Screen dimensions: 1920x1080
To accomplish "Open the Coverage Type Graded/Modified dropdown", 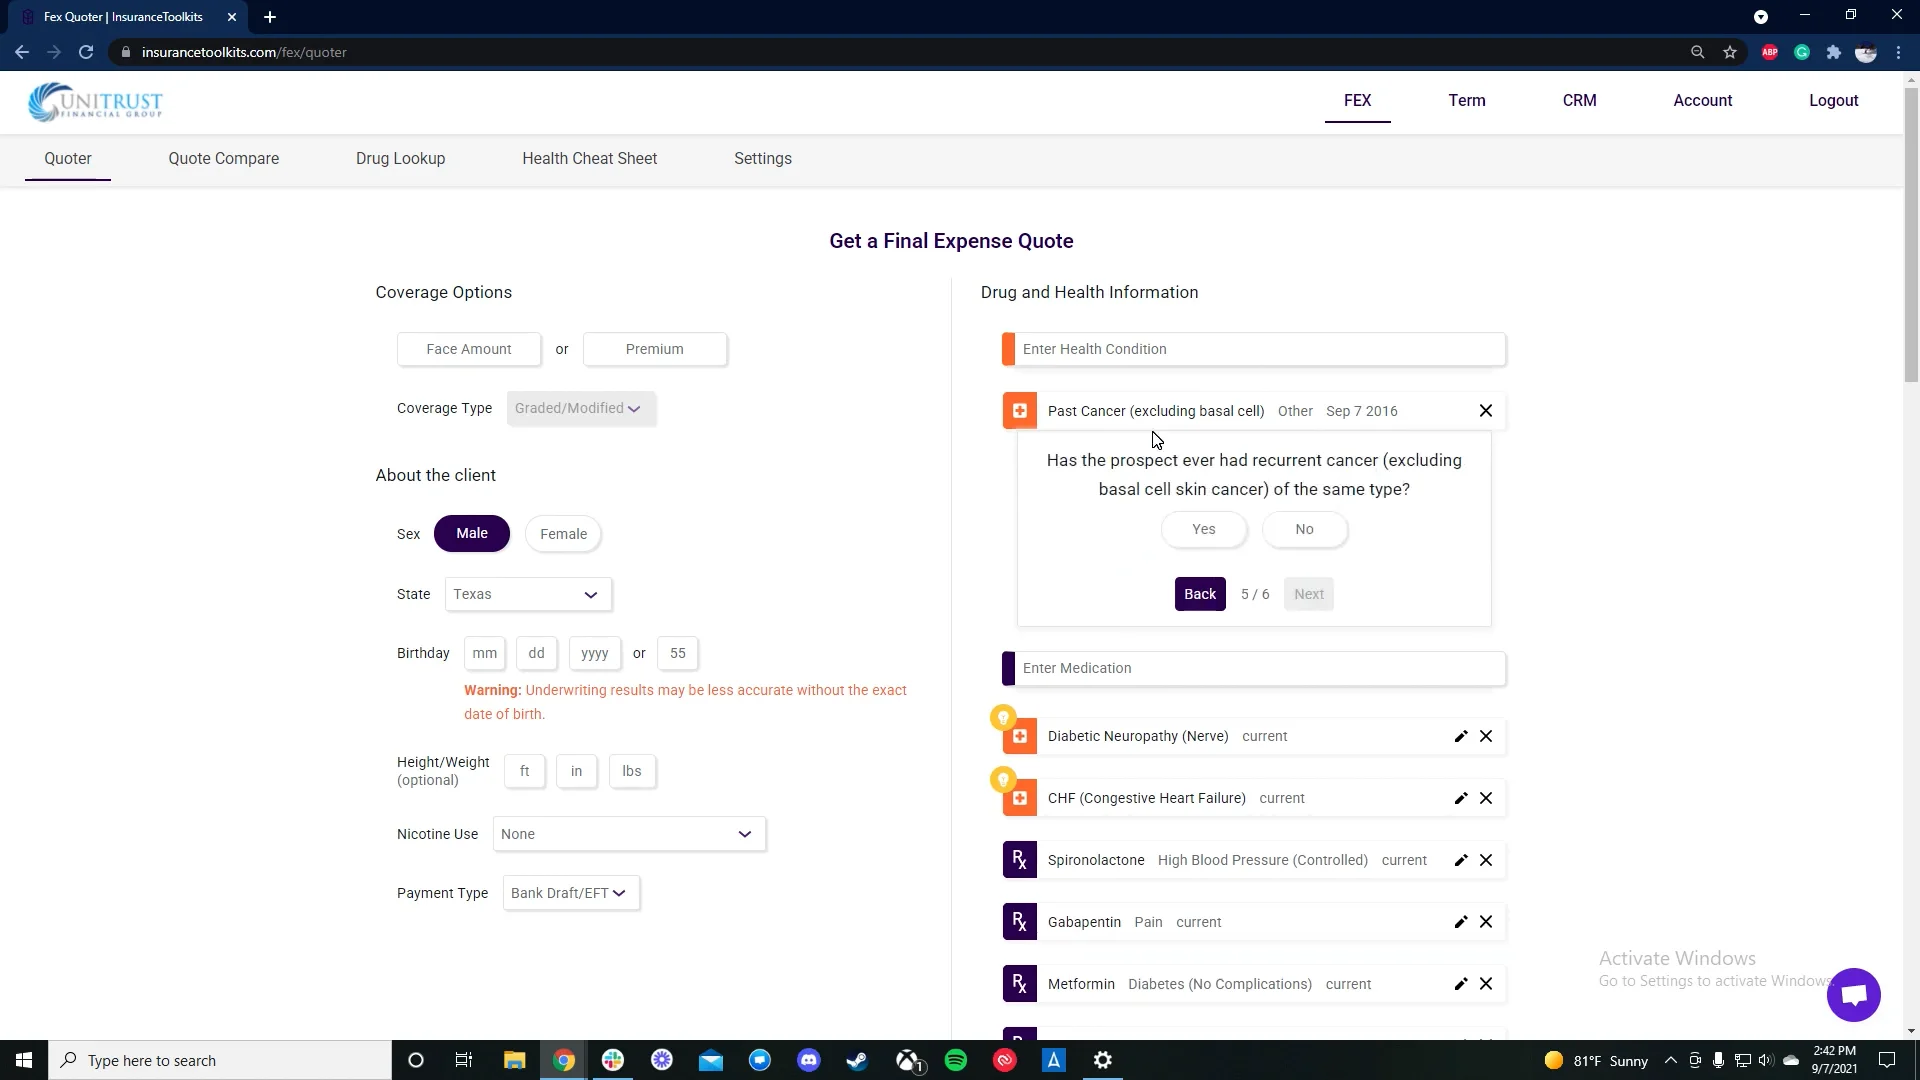I will point(580,408).
